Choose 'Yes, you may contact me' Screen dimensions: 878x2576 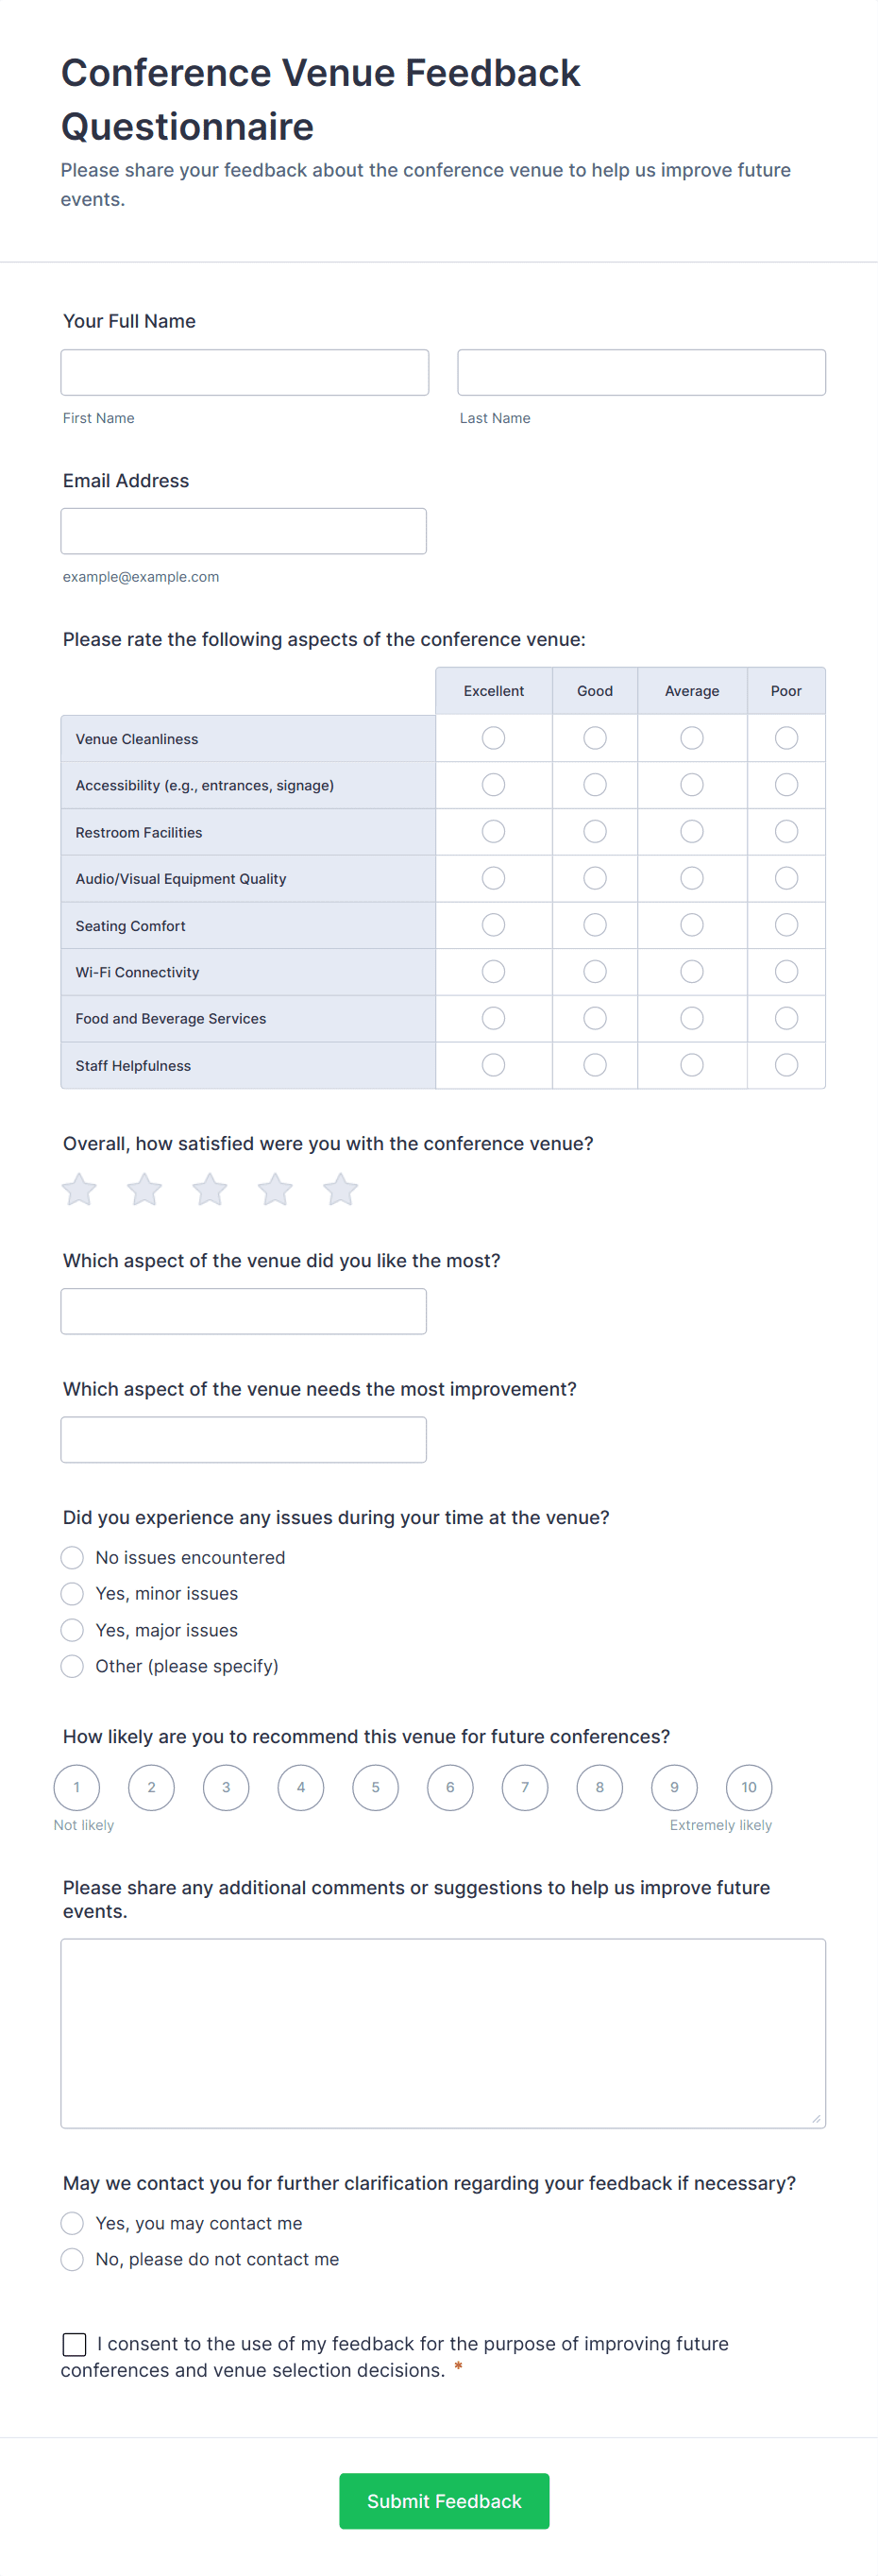point(71,2222)
